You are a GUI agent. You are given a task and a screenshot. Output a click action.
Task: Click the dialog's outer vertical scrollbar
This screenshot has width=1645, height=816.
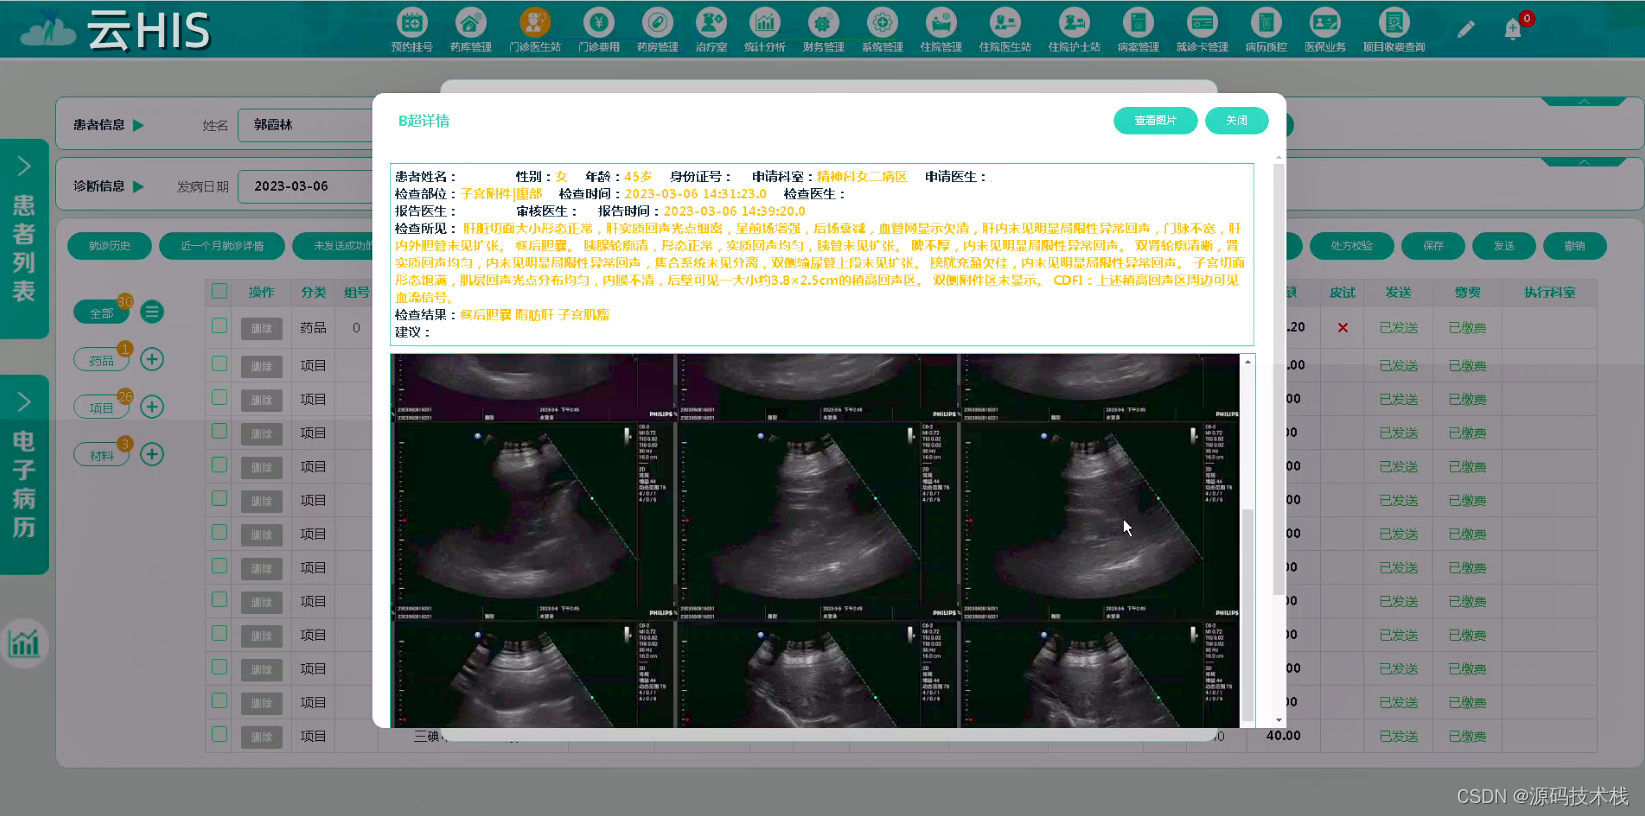coord(1278,380)
